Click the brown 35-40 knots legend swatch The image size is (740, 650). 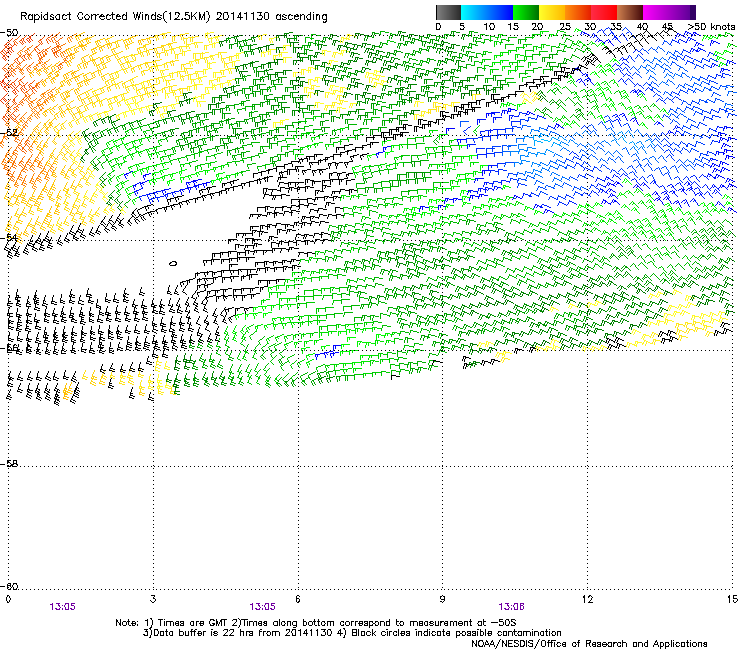(x=630, y=12)
